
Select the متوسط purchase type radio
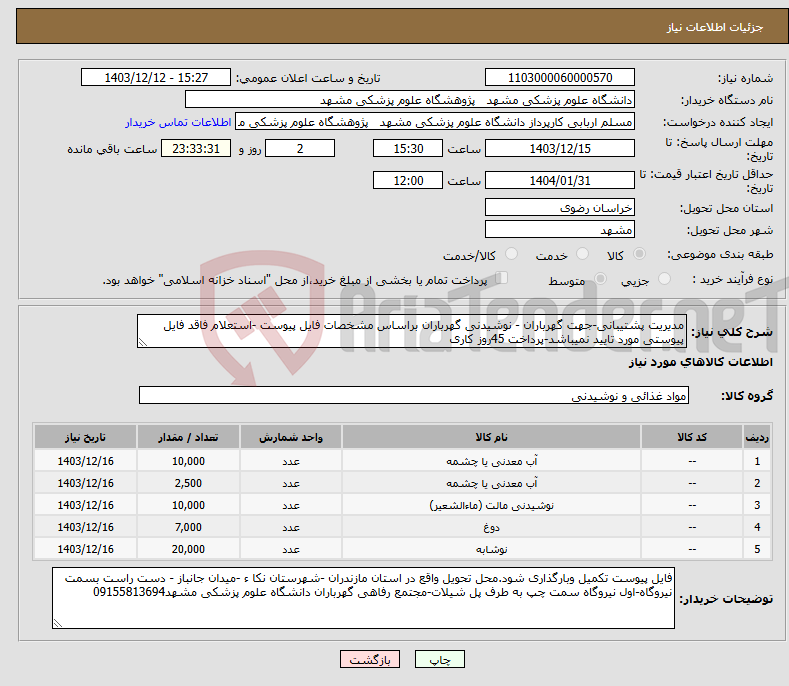point(600,278)
